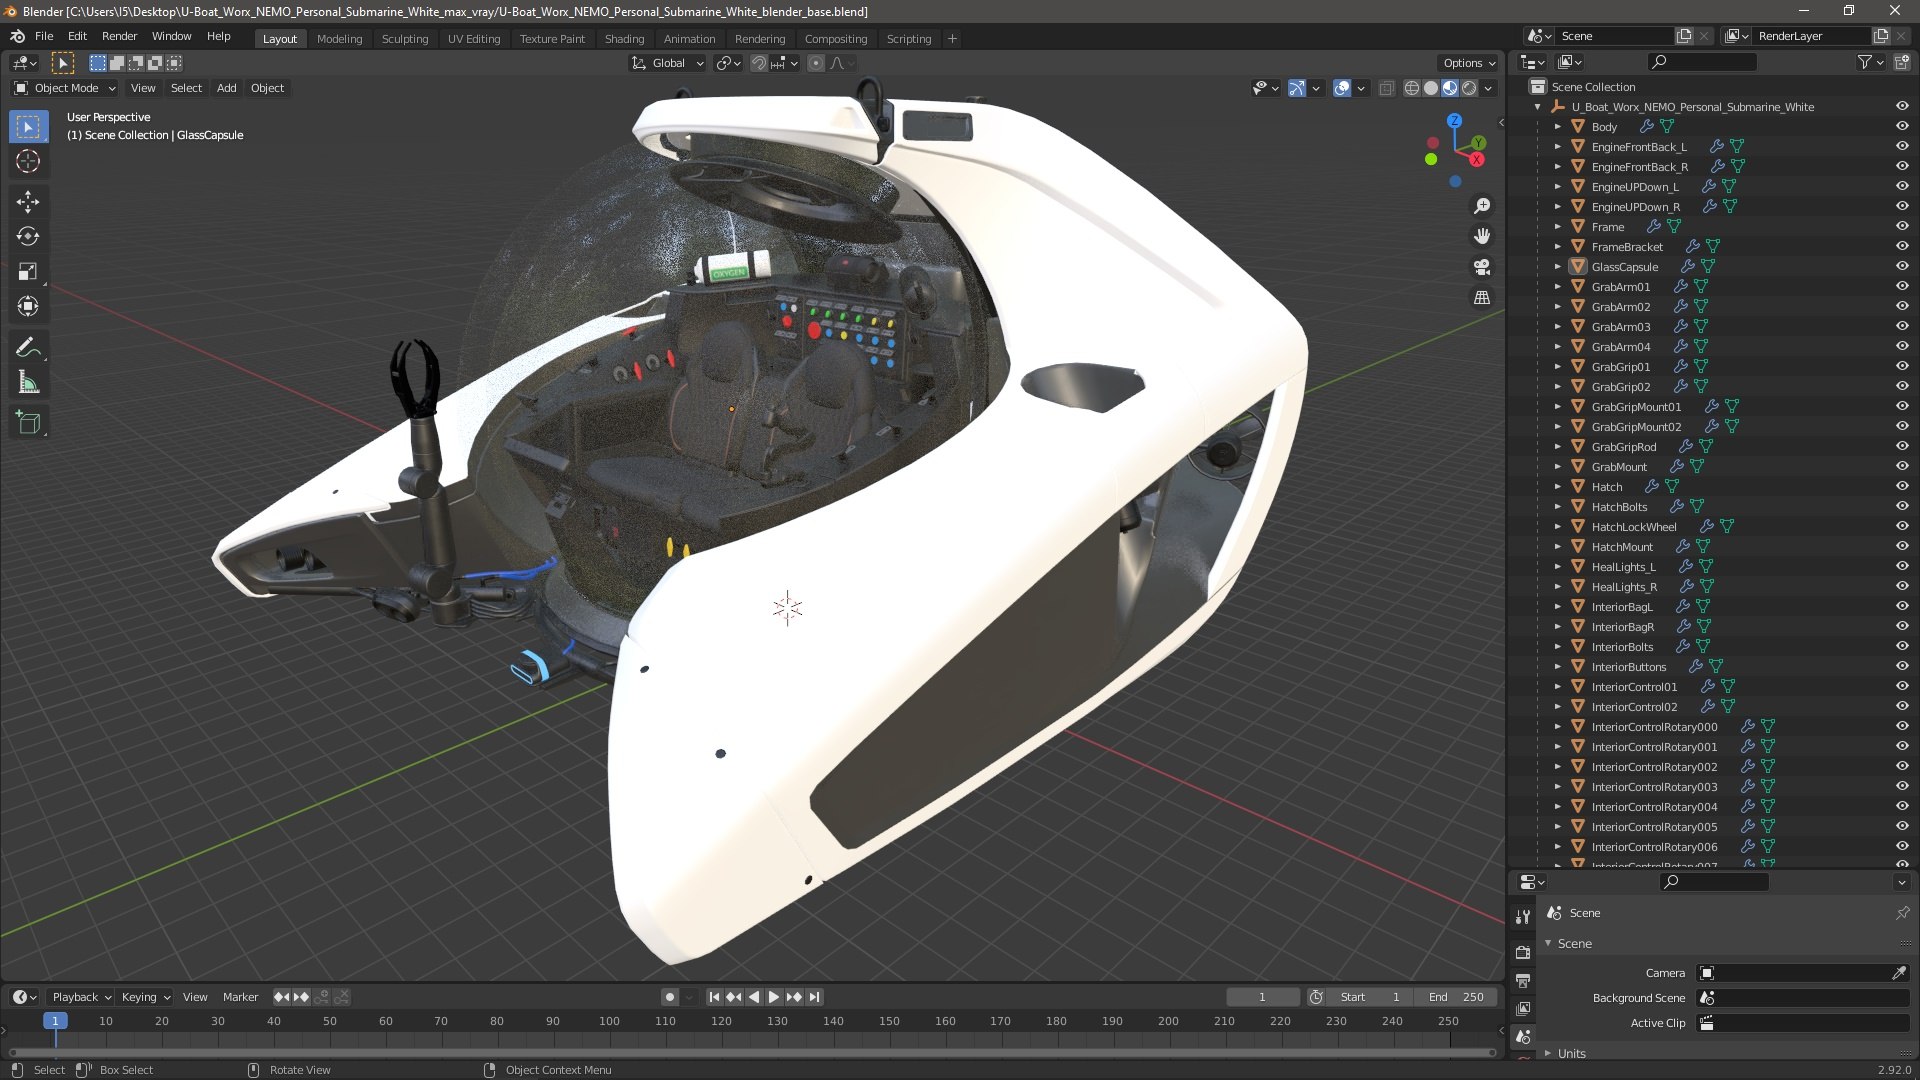Image resolution: width=1920 pixels, height=1080 pixels.
Task: Jump to the timeline end frame
Action: point(814,997)
